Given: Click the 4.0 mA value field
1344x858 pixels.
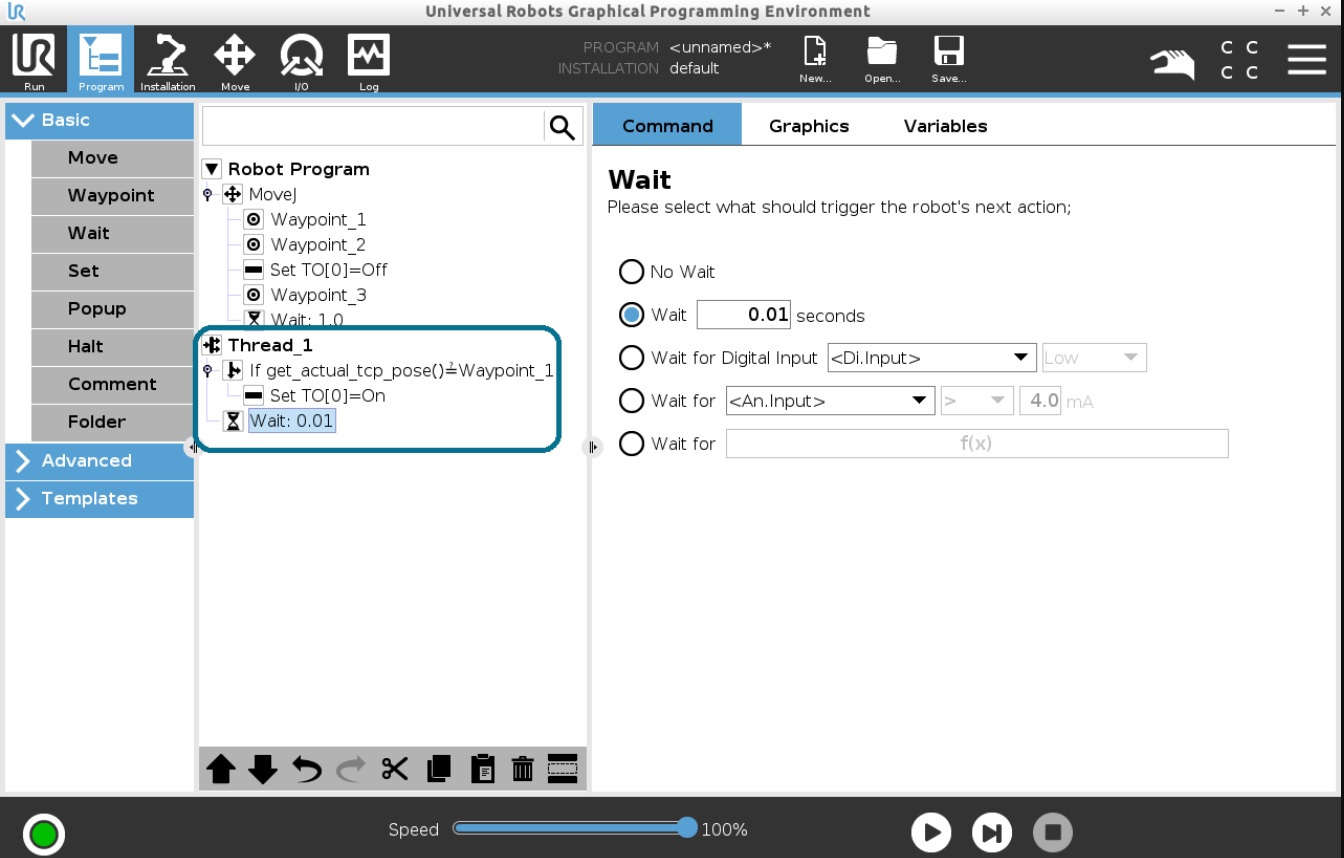Looking at the screenshot, I should 1039,401.
